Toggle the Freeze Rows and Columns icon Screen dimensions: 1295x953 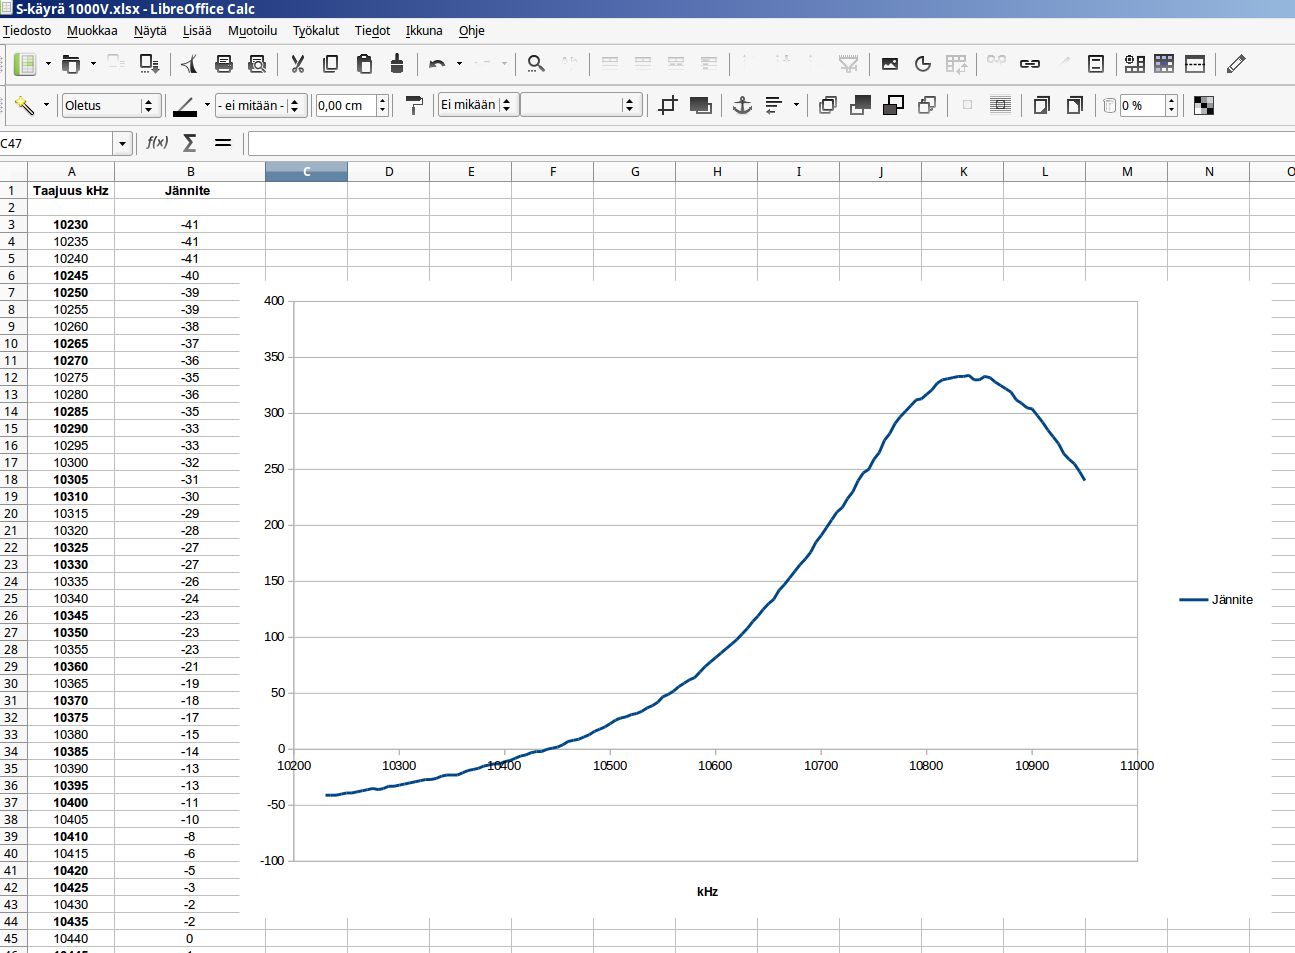[x=1163, y=64]
